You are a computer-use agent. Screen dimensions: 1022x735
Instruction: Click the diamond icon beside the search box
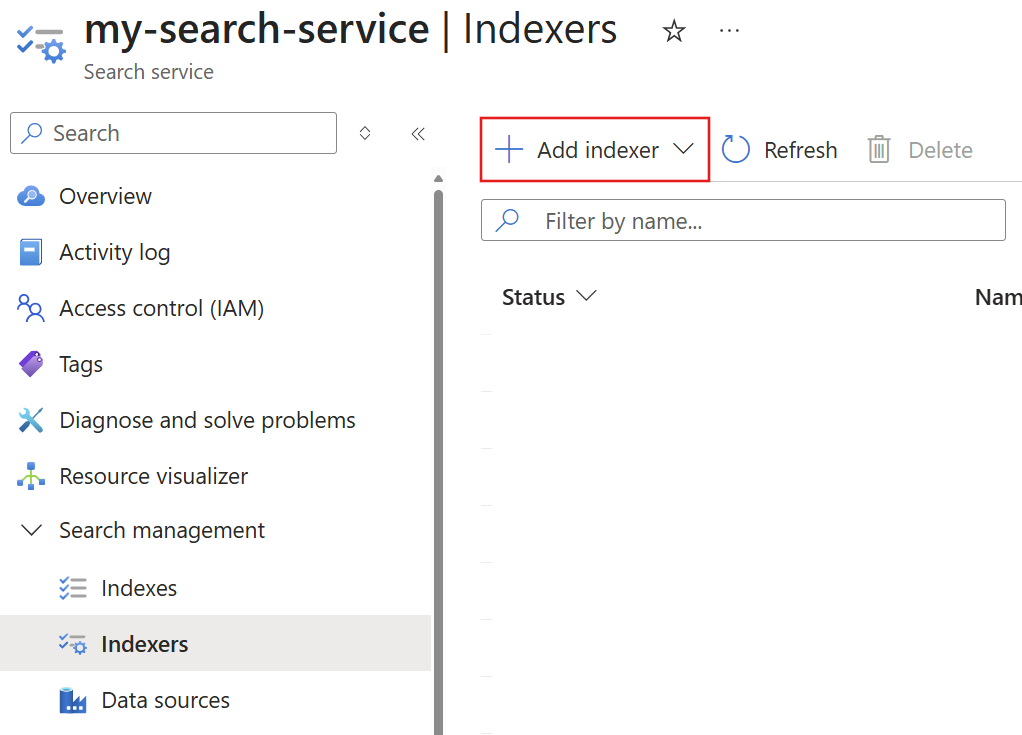pos(365,133)
